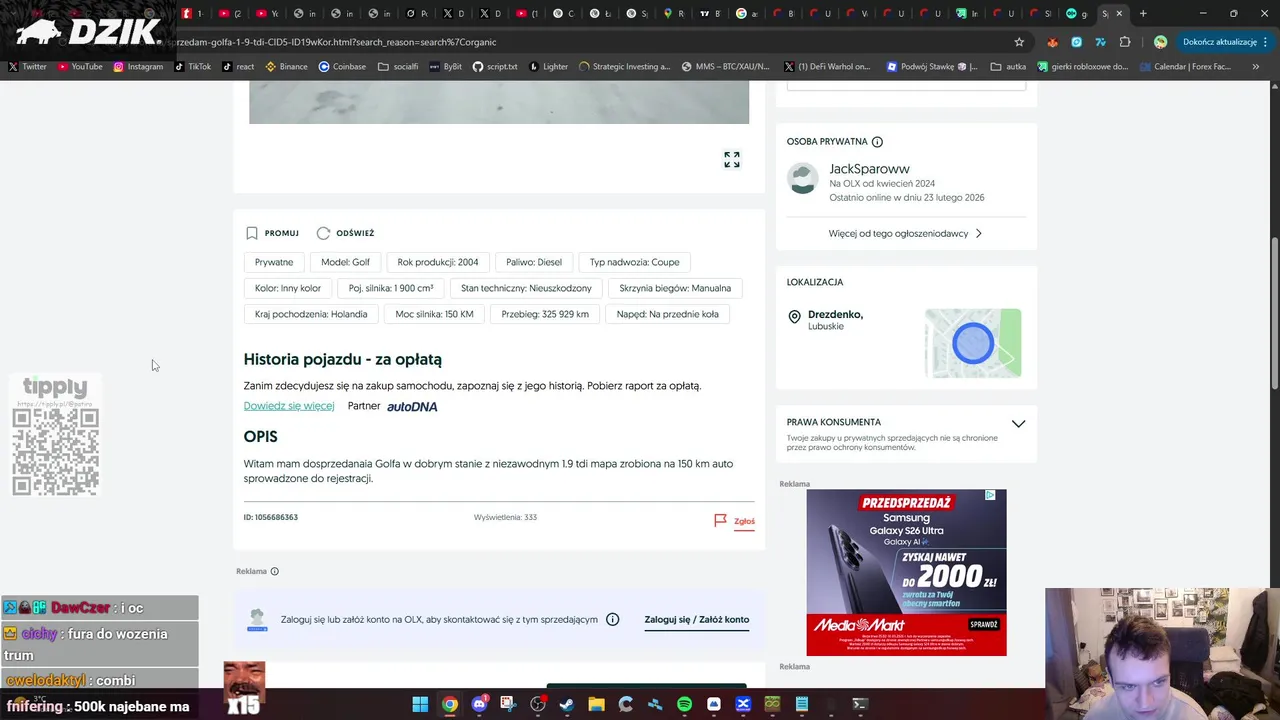The image size is (1280, 720).
Task: Click the Paliwo: Diesel tag
Action: click(x=534, y=262)
